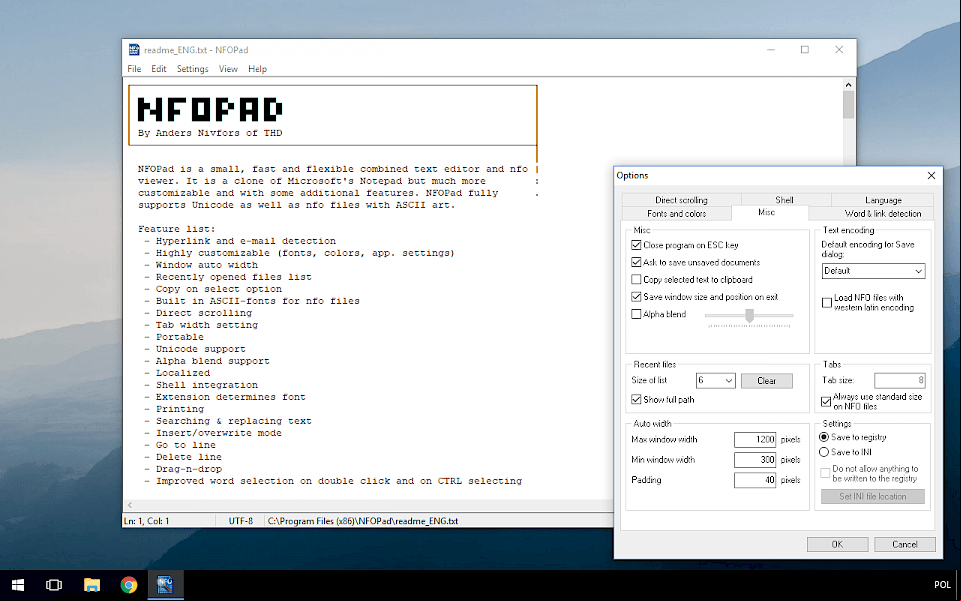Click UTF-8 encoding in status bar
The height and width of the screenshot is (601, 961).
(241, 521)
